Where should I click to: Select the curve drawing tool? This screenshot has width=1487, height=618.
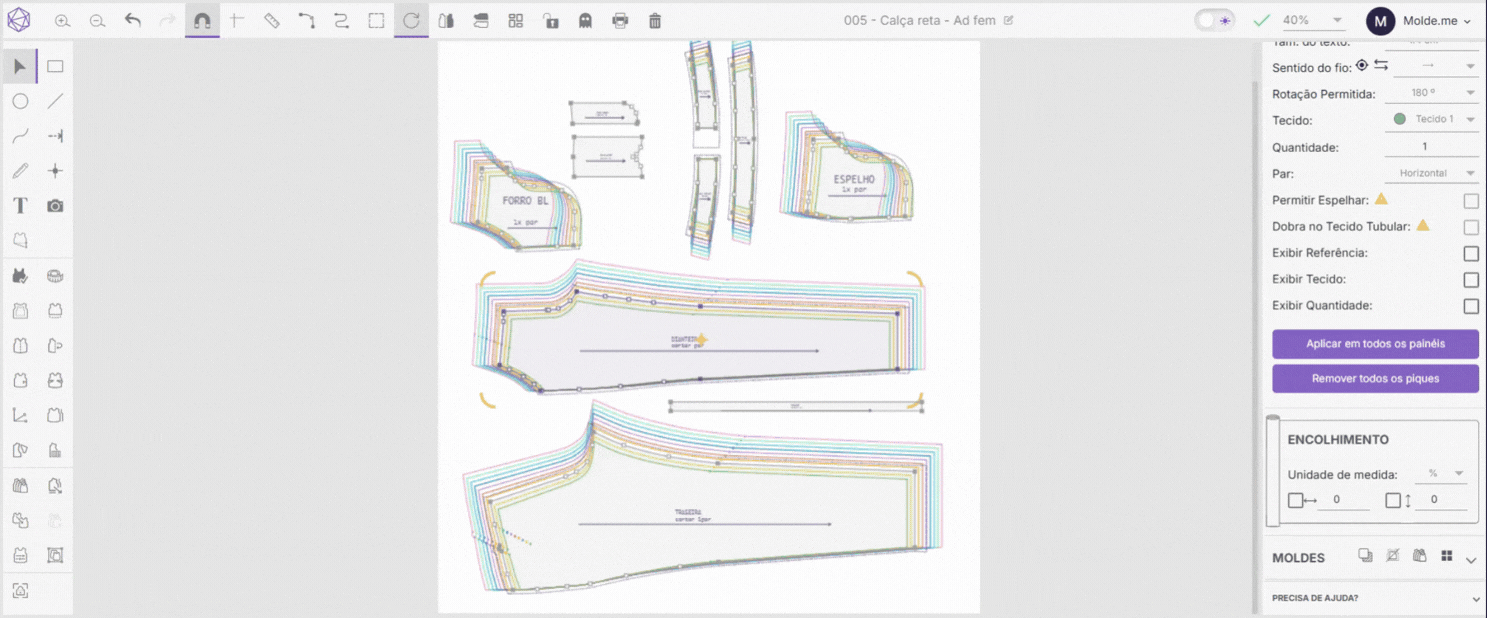pyautogui.click(x=20, y=136)
